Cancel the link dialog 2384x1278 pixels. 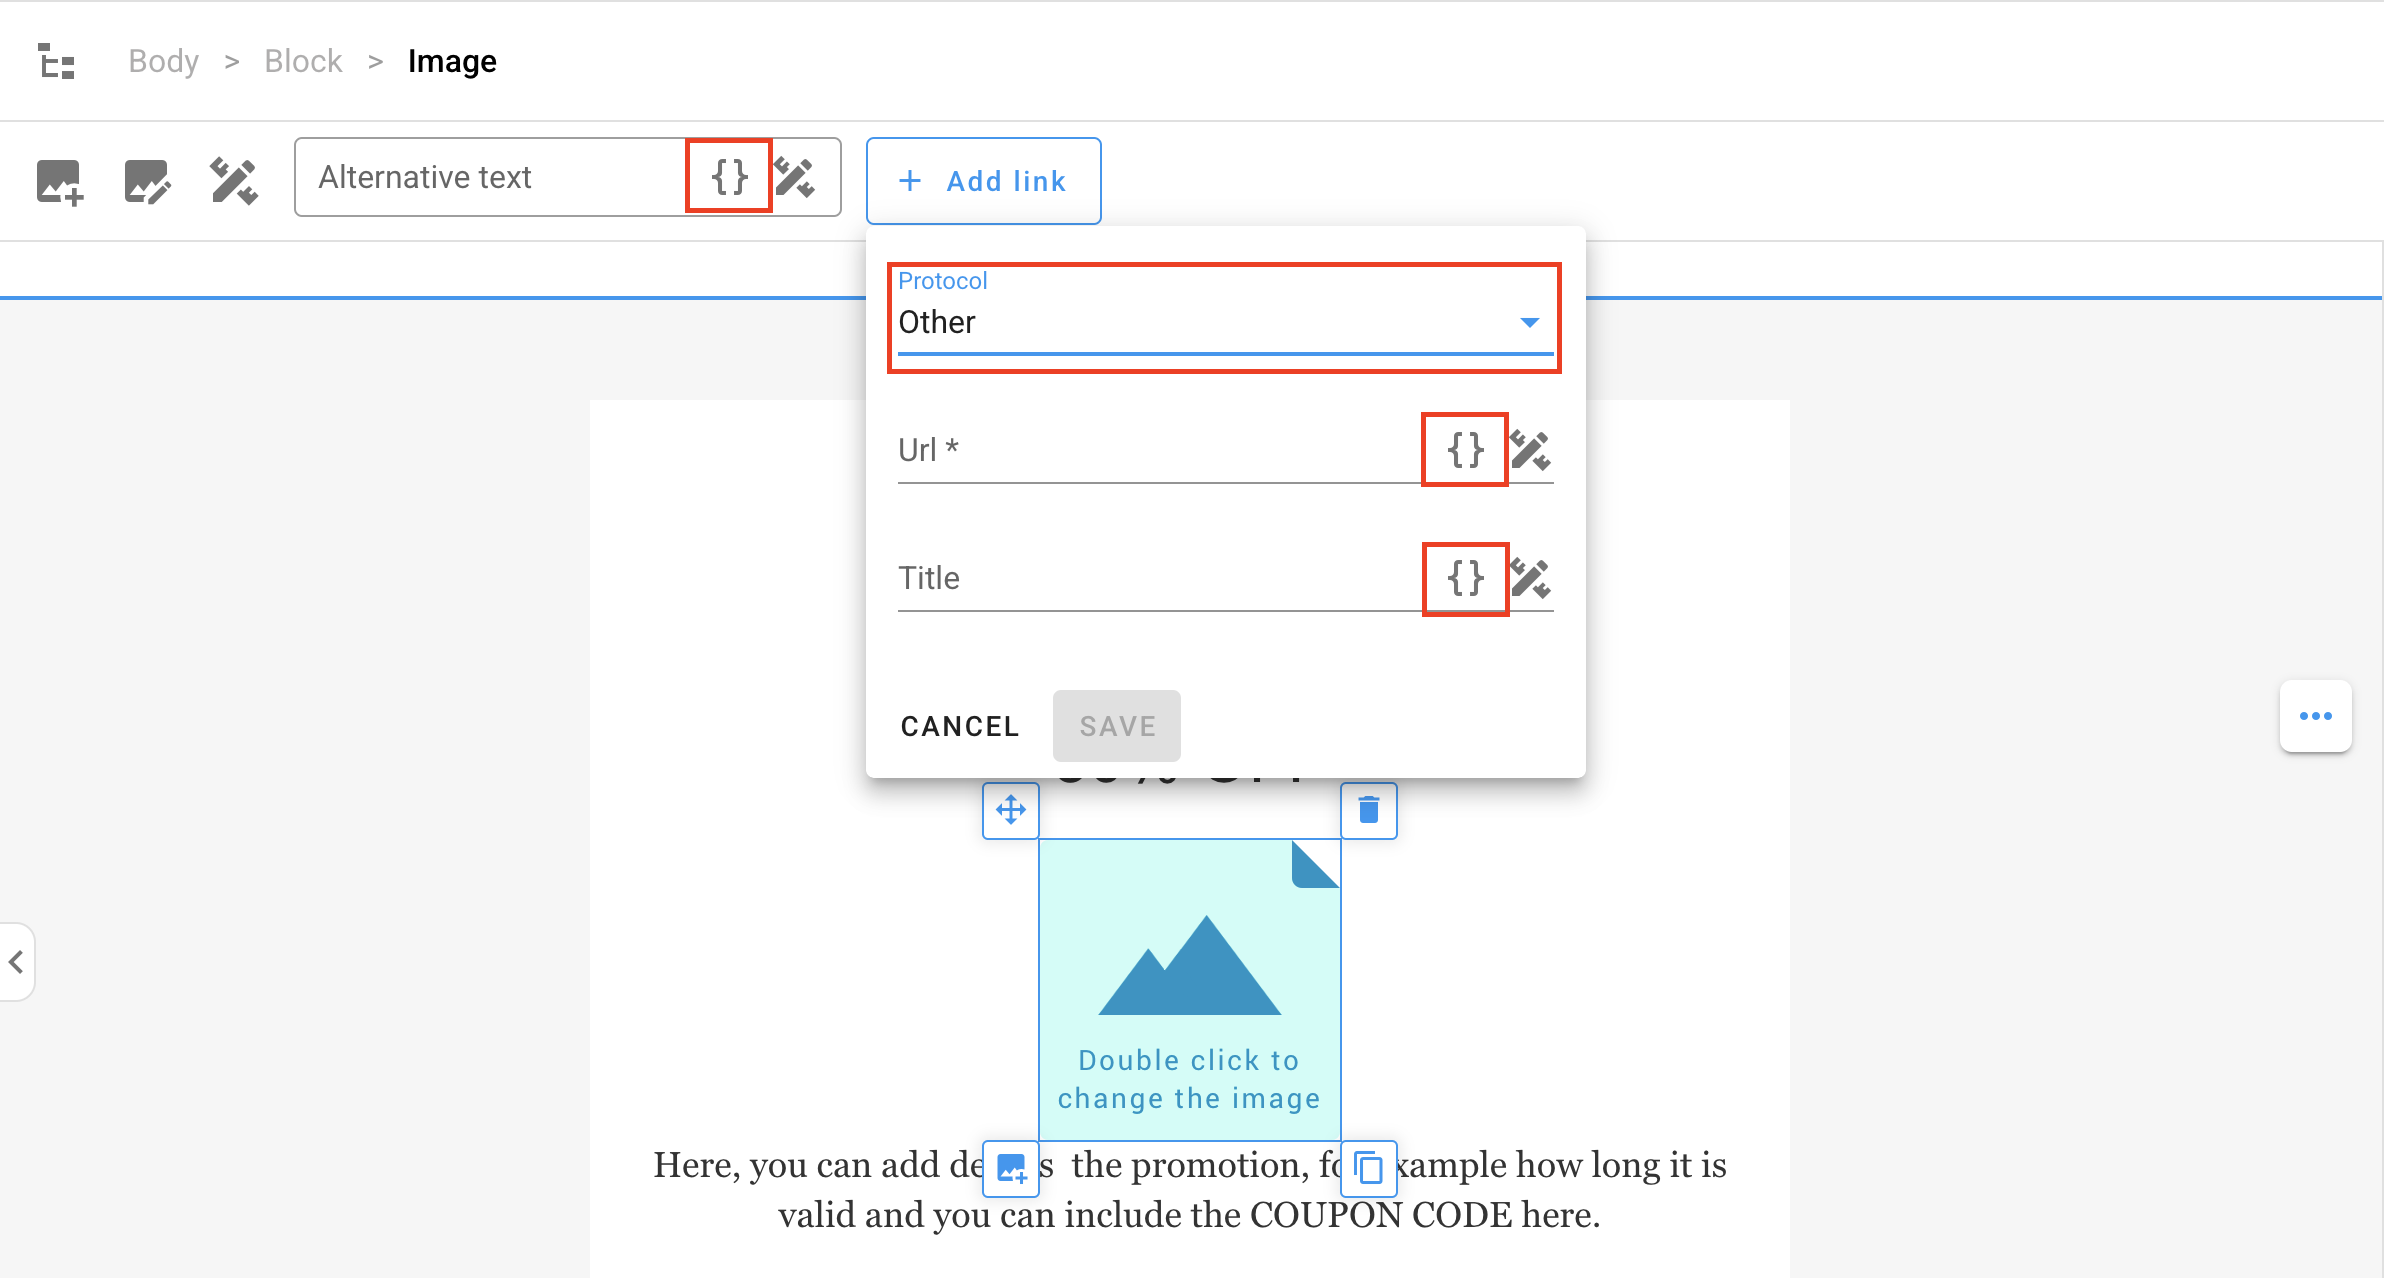(x=959, y=726)
